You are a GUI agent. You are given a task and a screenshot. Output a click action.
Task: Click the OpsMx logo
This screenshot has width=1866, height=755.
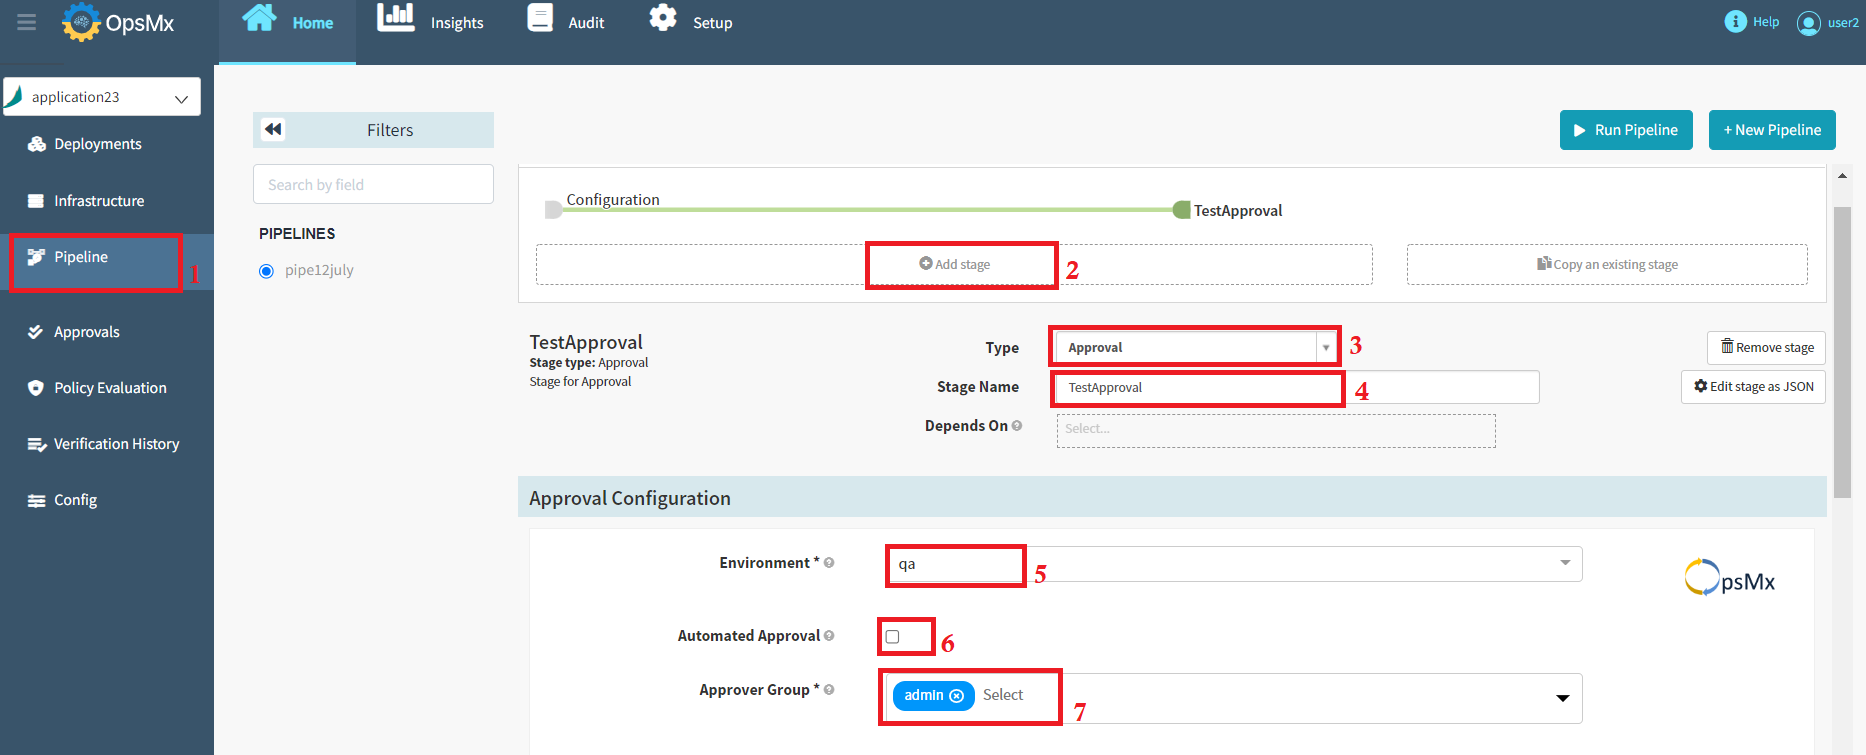118,23
